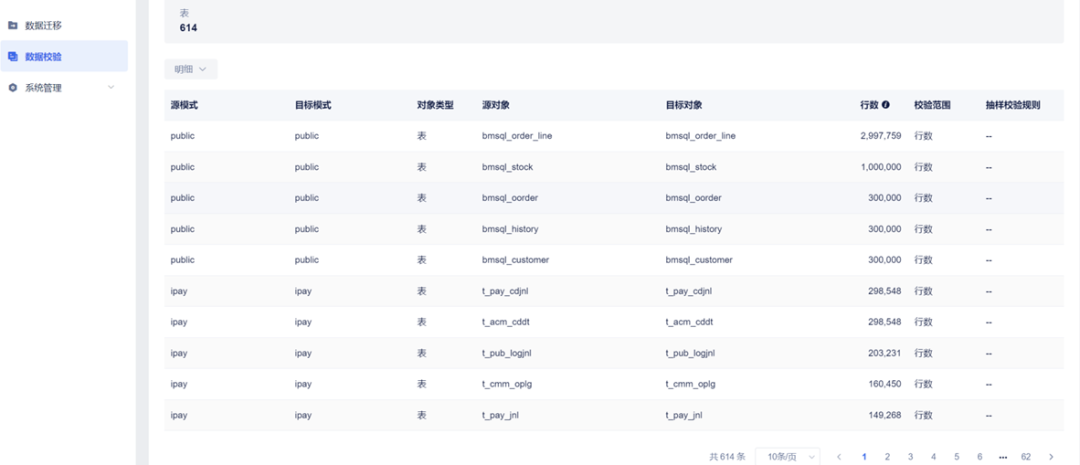Screen dimensions: 1080x465
Task: Click the 对象类型 column header
Action: click(435, 105)
